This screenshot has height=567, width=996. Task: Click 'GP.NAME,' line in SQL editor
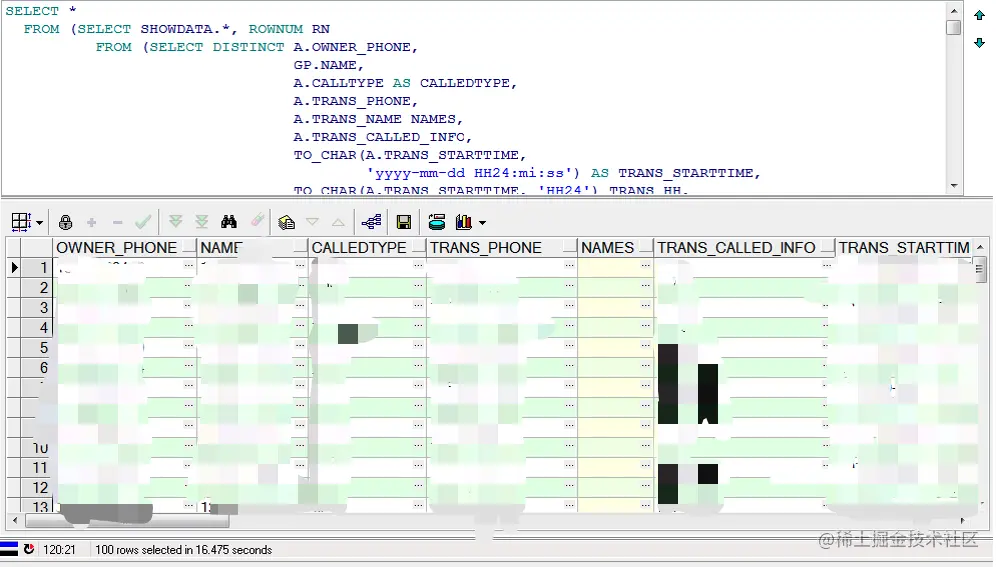328,65
